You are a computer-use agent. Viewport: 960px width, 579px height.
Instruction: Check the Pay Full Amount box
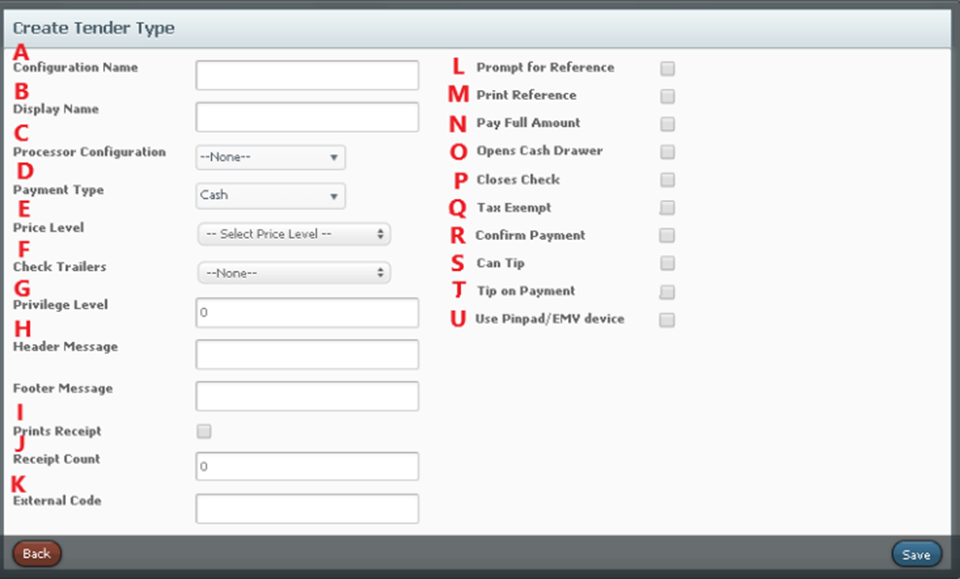667,124
